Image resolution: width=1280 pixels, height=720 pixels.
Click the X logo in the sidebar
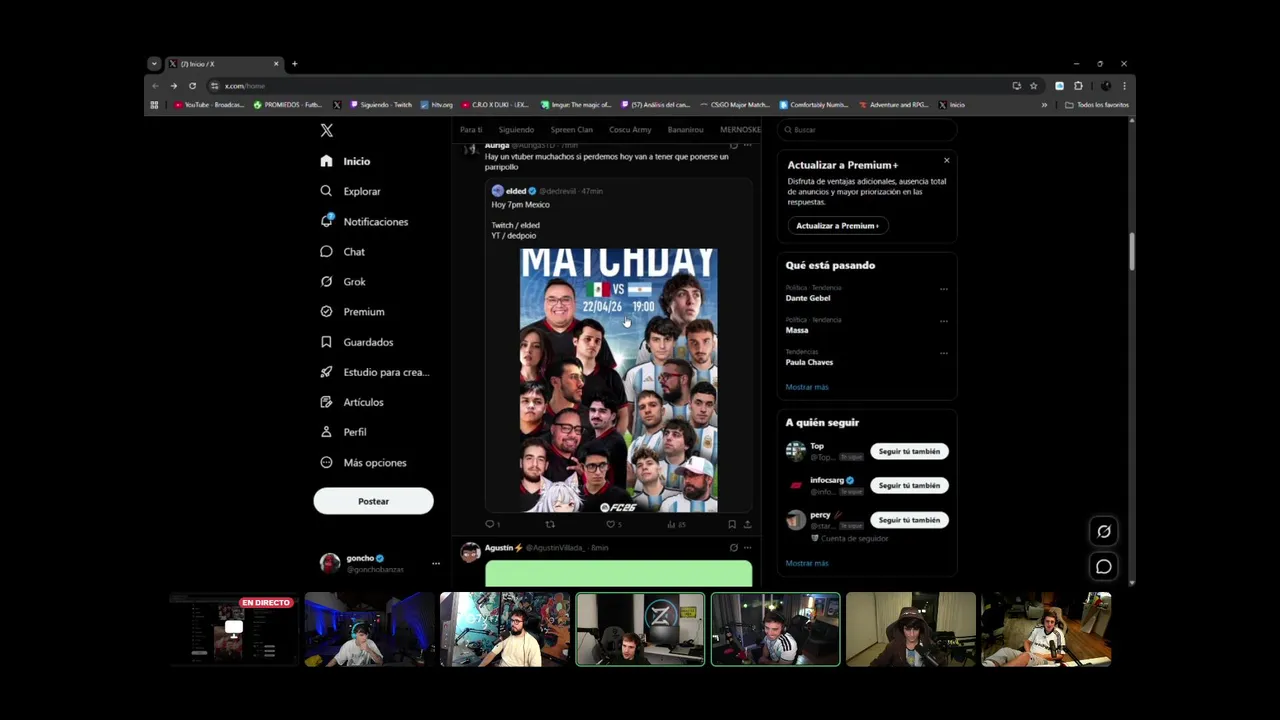[327, 130]
